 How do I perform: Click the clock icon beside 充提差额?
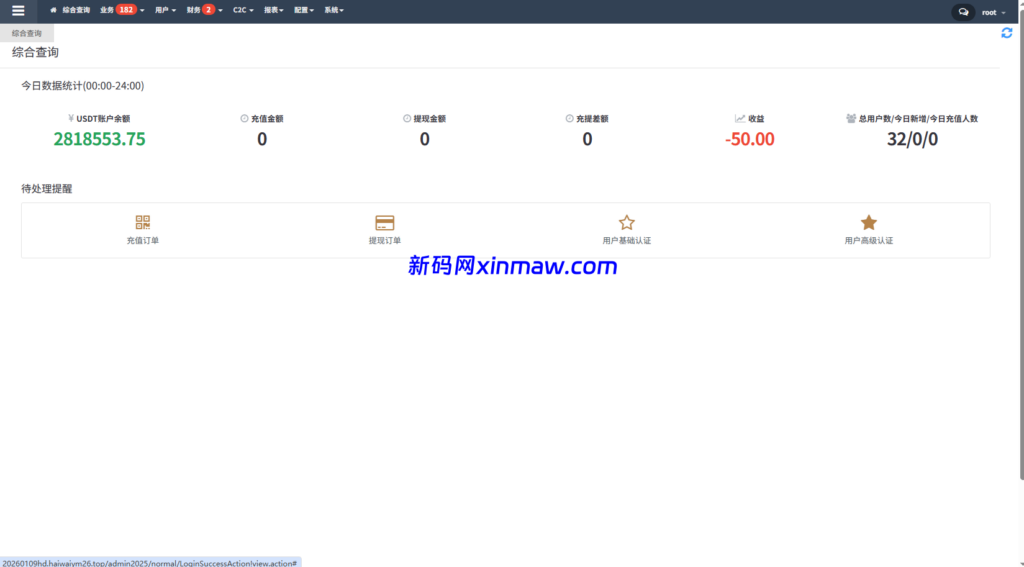tap(569, 118)
